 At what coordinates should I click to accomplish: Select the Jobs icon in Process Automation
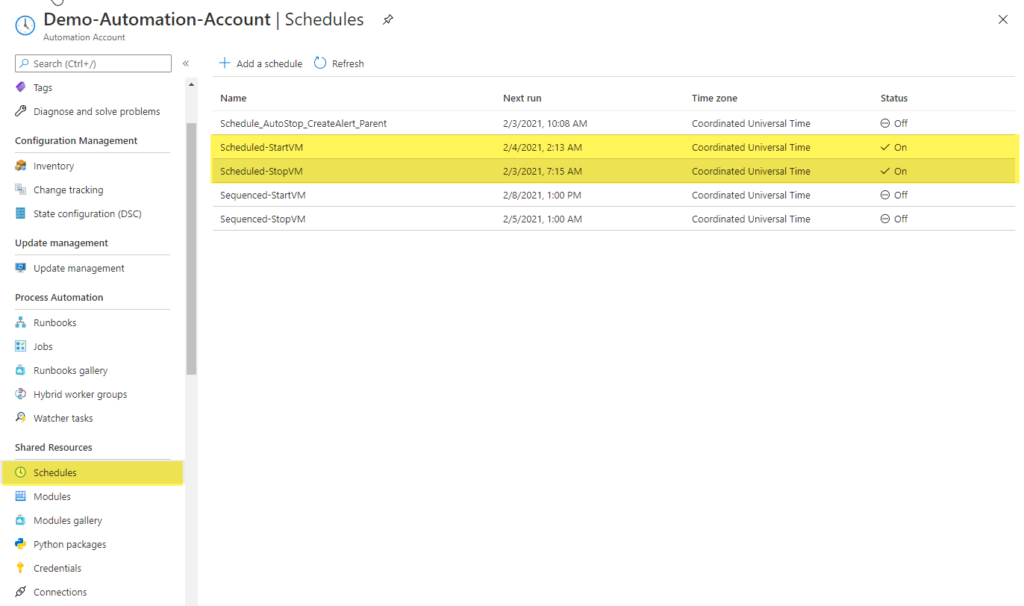pyautogui.click(x=22, y=345)
